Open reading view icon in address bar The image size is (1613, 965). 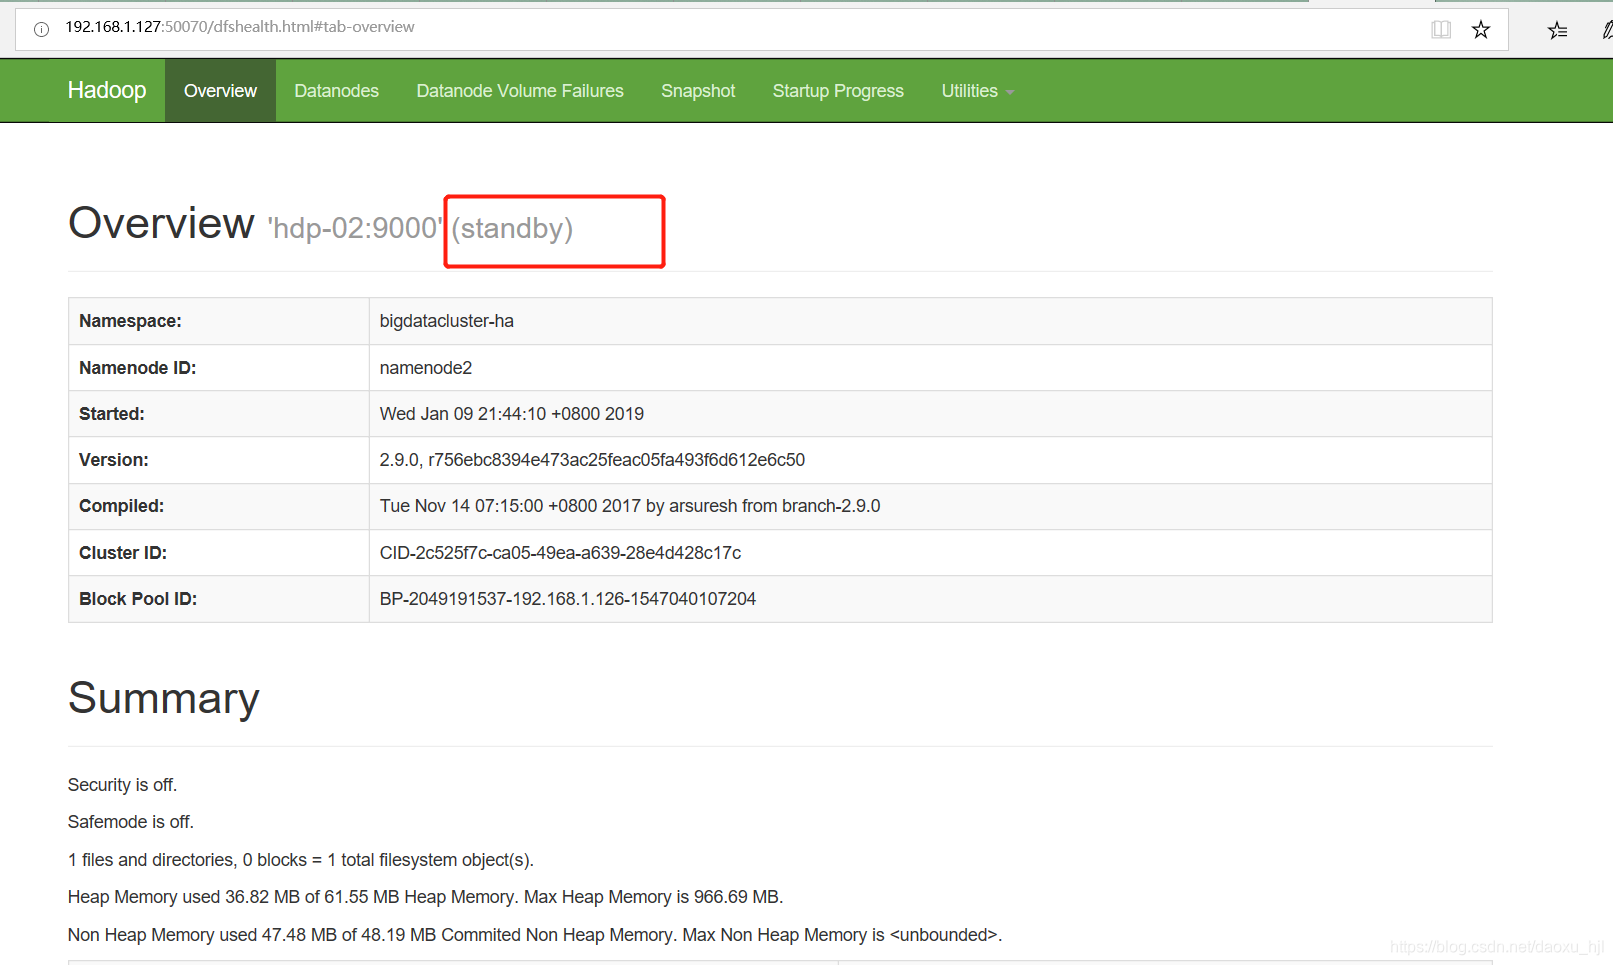[x=1441, y=29]
